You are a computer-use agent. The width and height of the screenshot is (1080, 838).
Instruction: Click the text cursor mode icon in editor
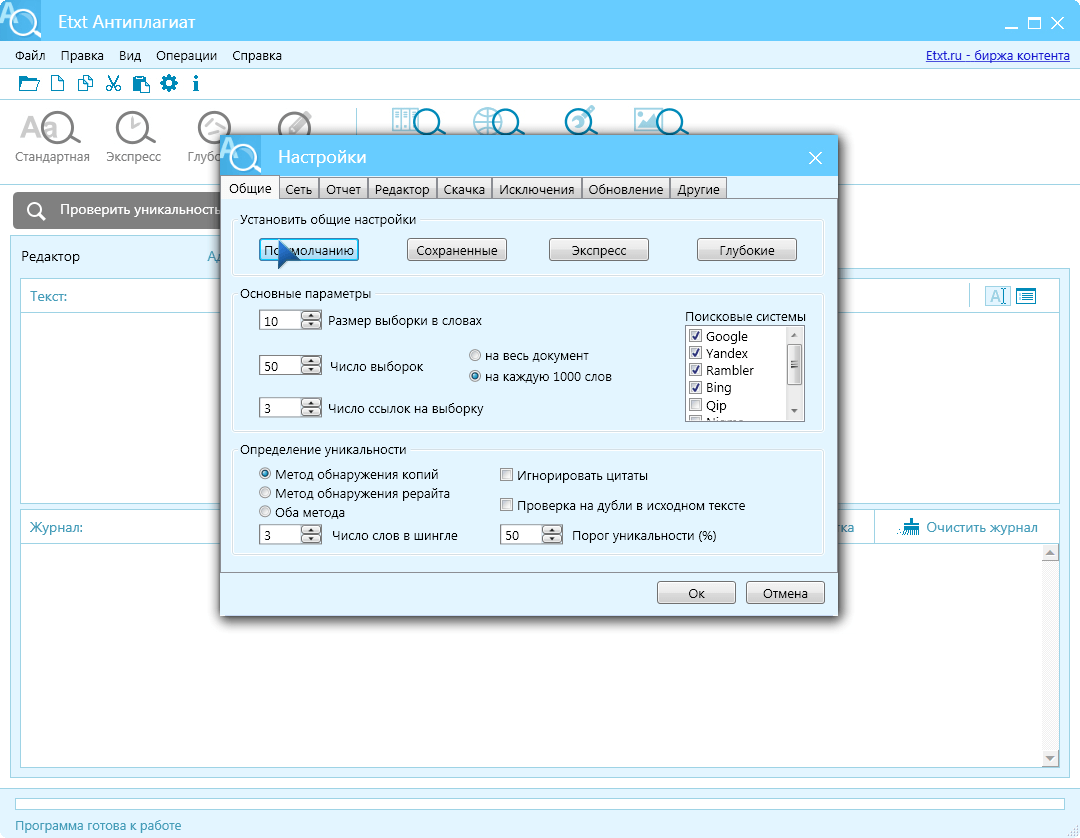tap(997, 296)
